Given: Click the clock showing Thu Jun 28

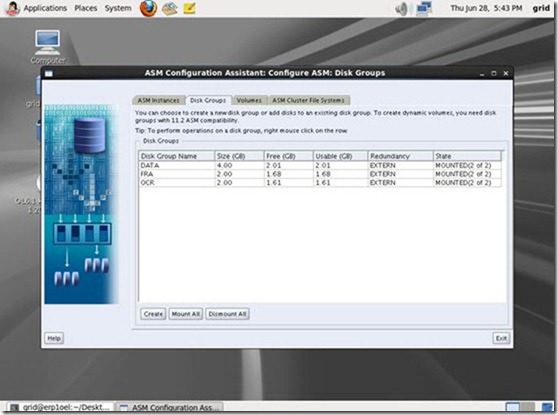Looking at the screenshot, I should pyautogui.click(x=486, y=8).
